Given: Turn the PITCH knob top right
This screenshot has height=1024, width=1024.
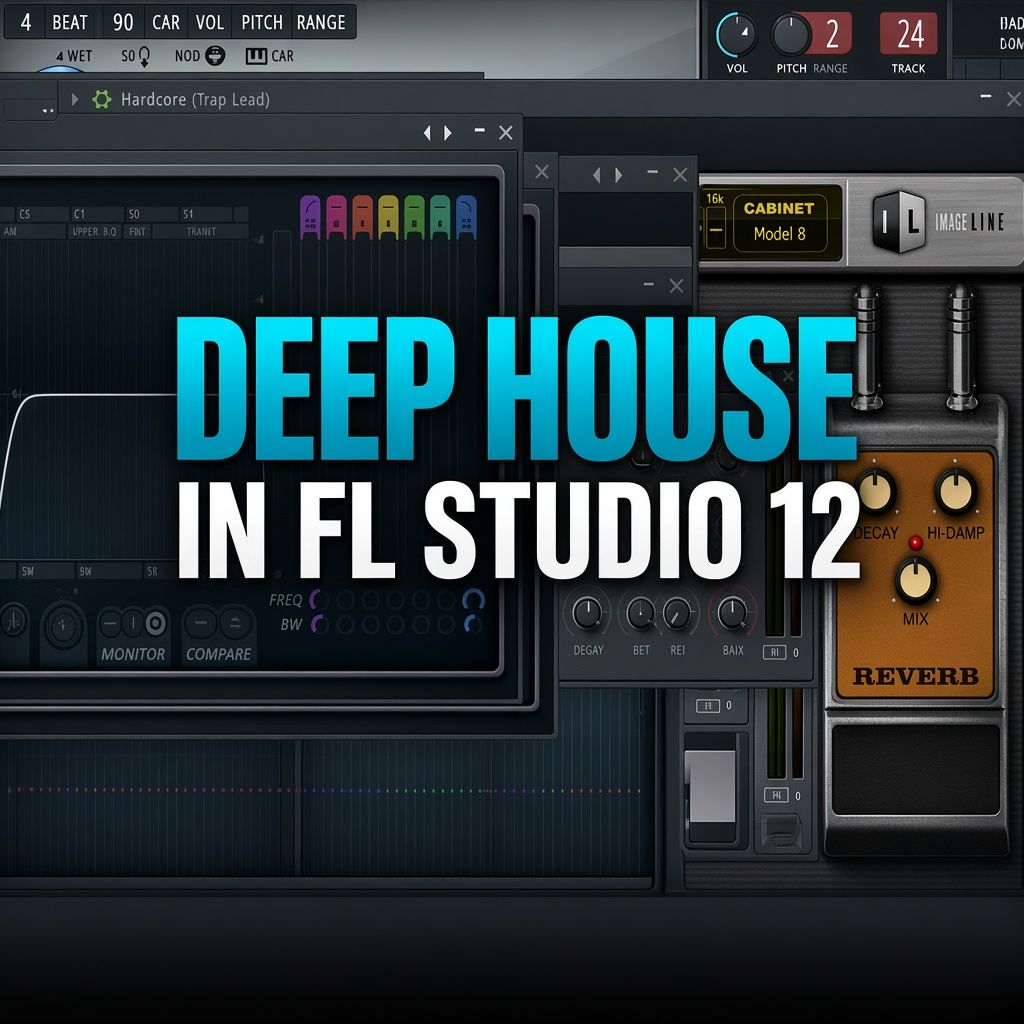Looking at the screenshot, I should coord(791,34).
